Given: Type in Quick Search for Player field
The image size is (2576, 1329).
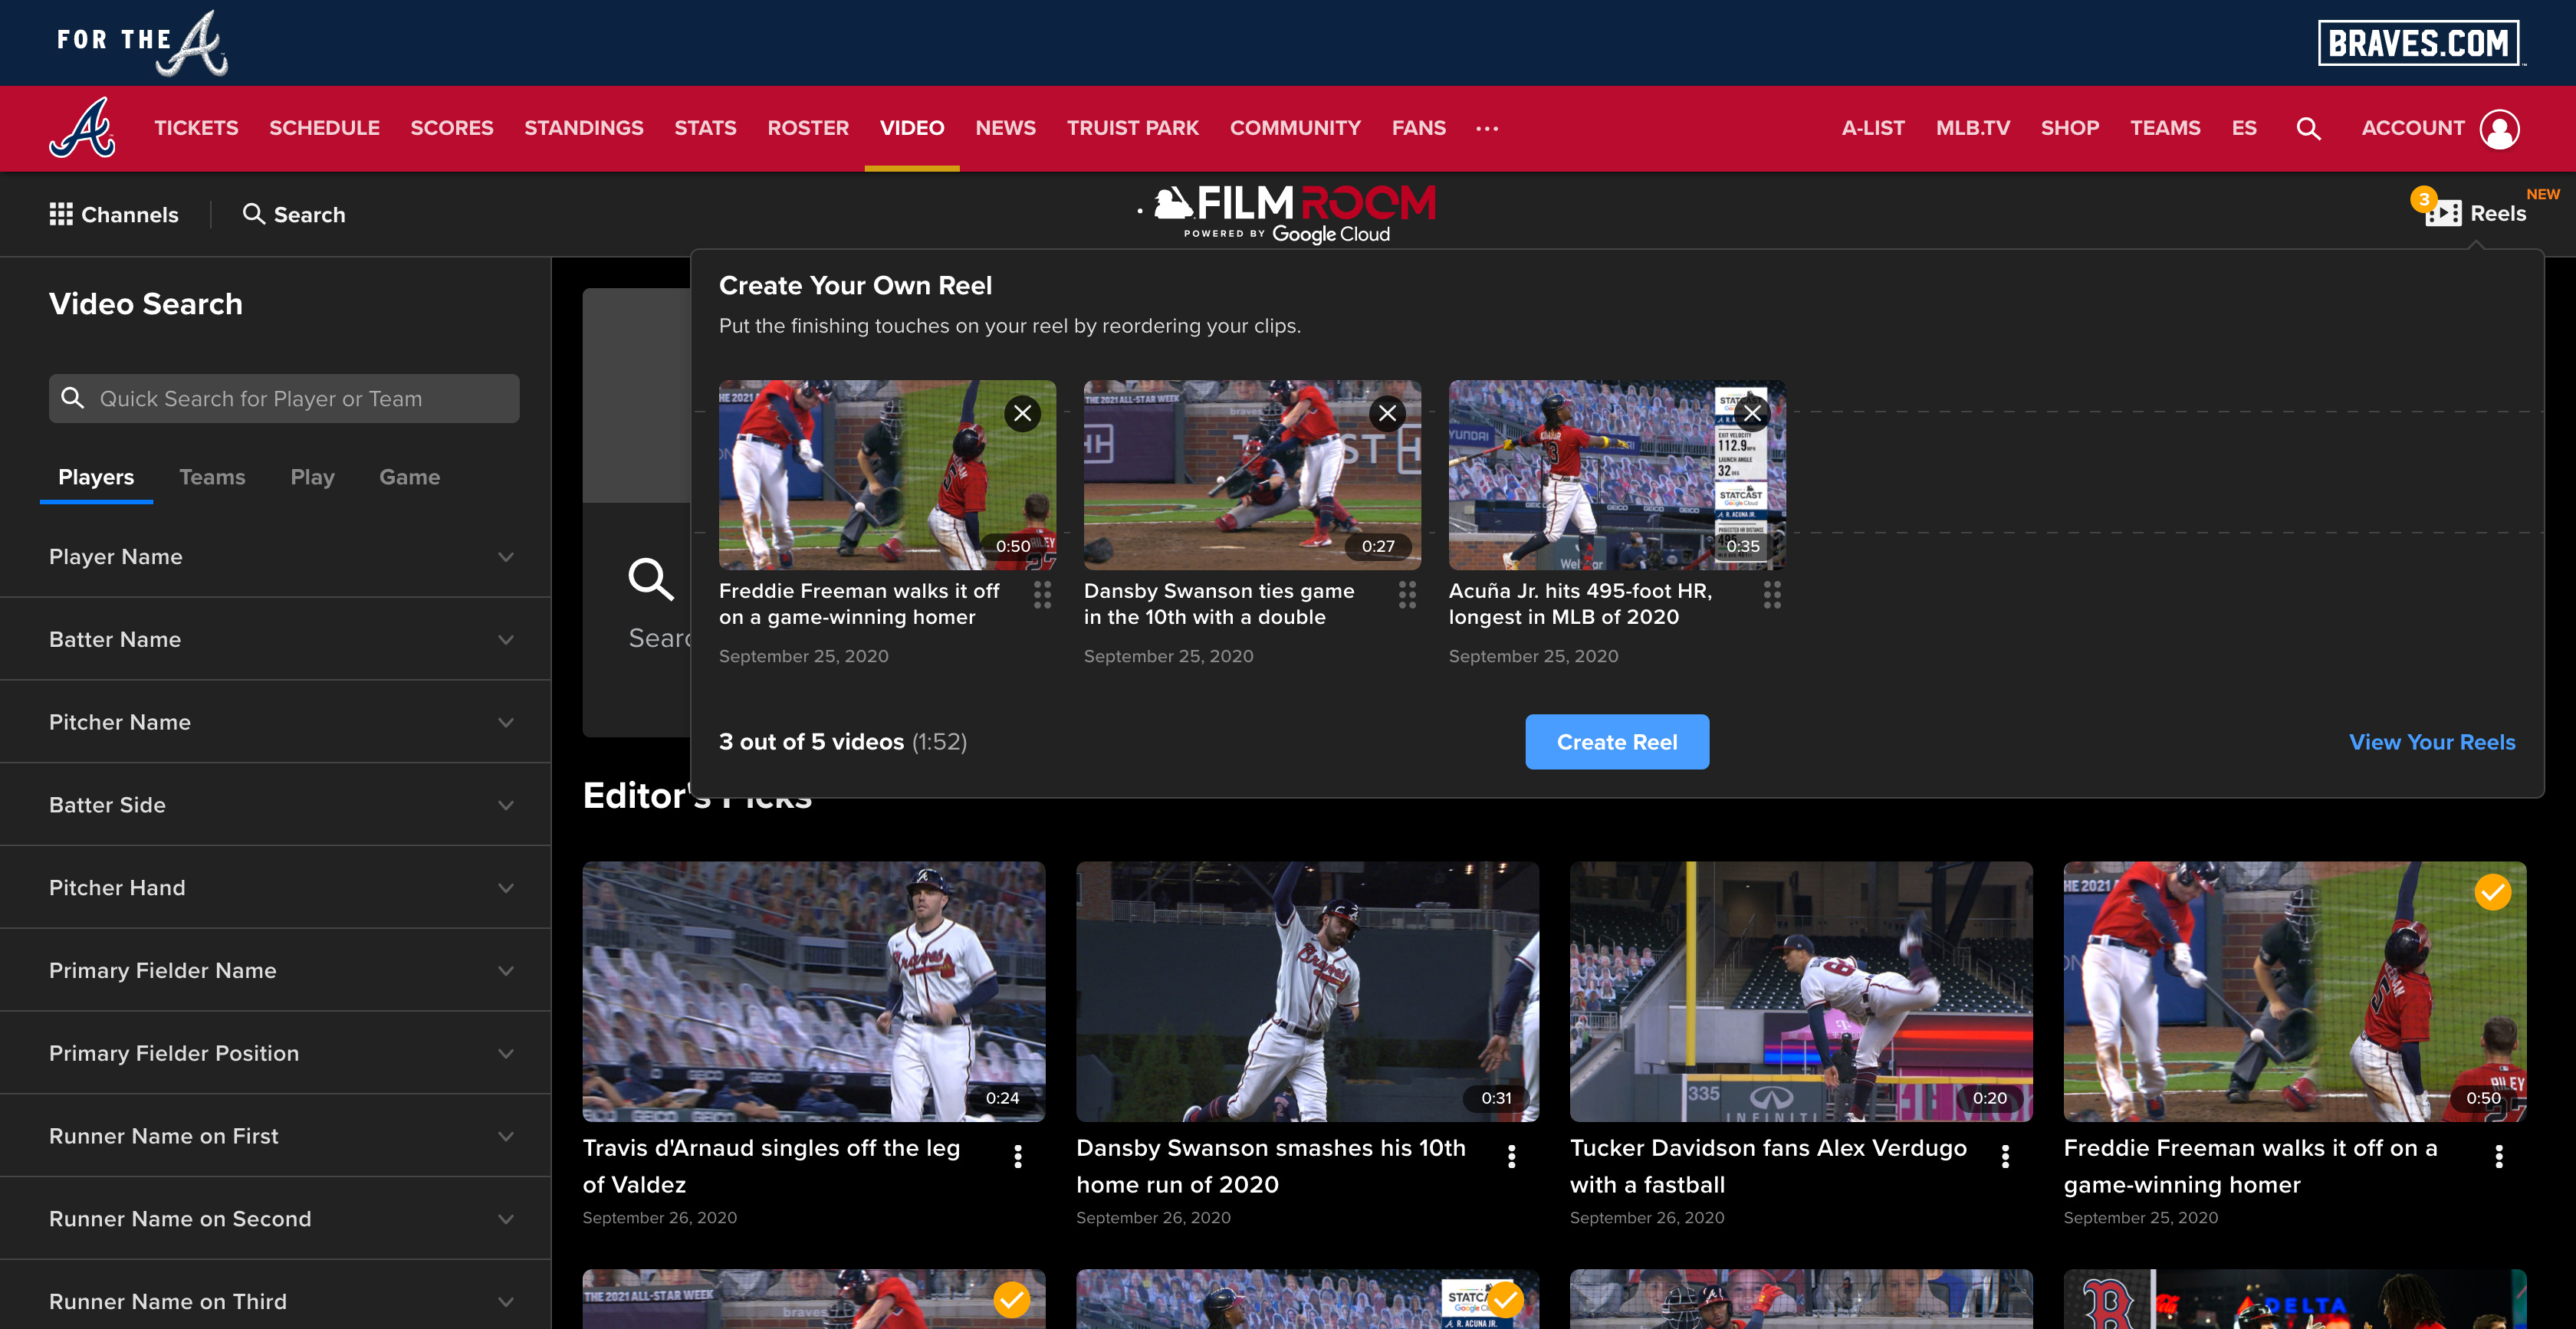Looking at the screenshot, I should [300, 399].
